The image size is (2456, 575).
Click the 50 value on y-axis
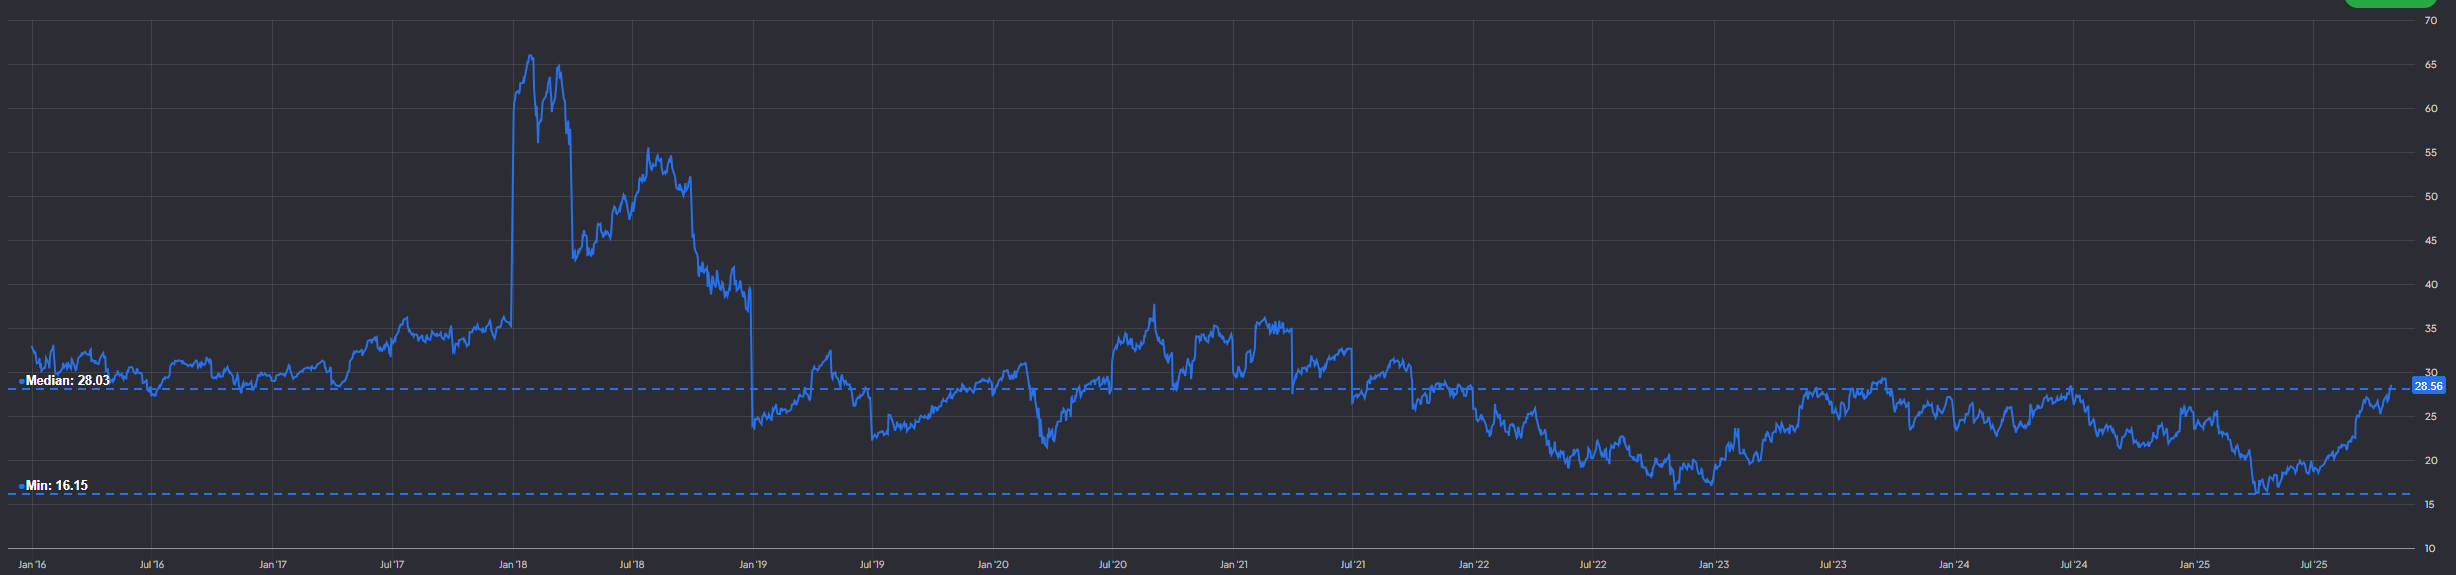point(2430,197)
